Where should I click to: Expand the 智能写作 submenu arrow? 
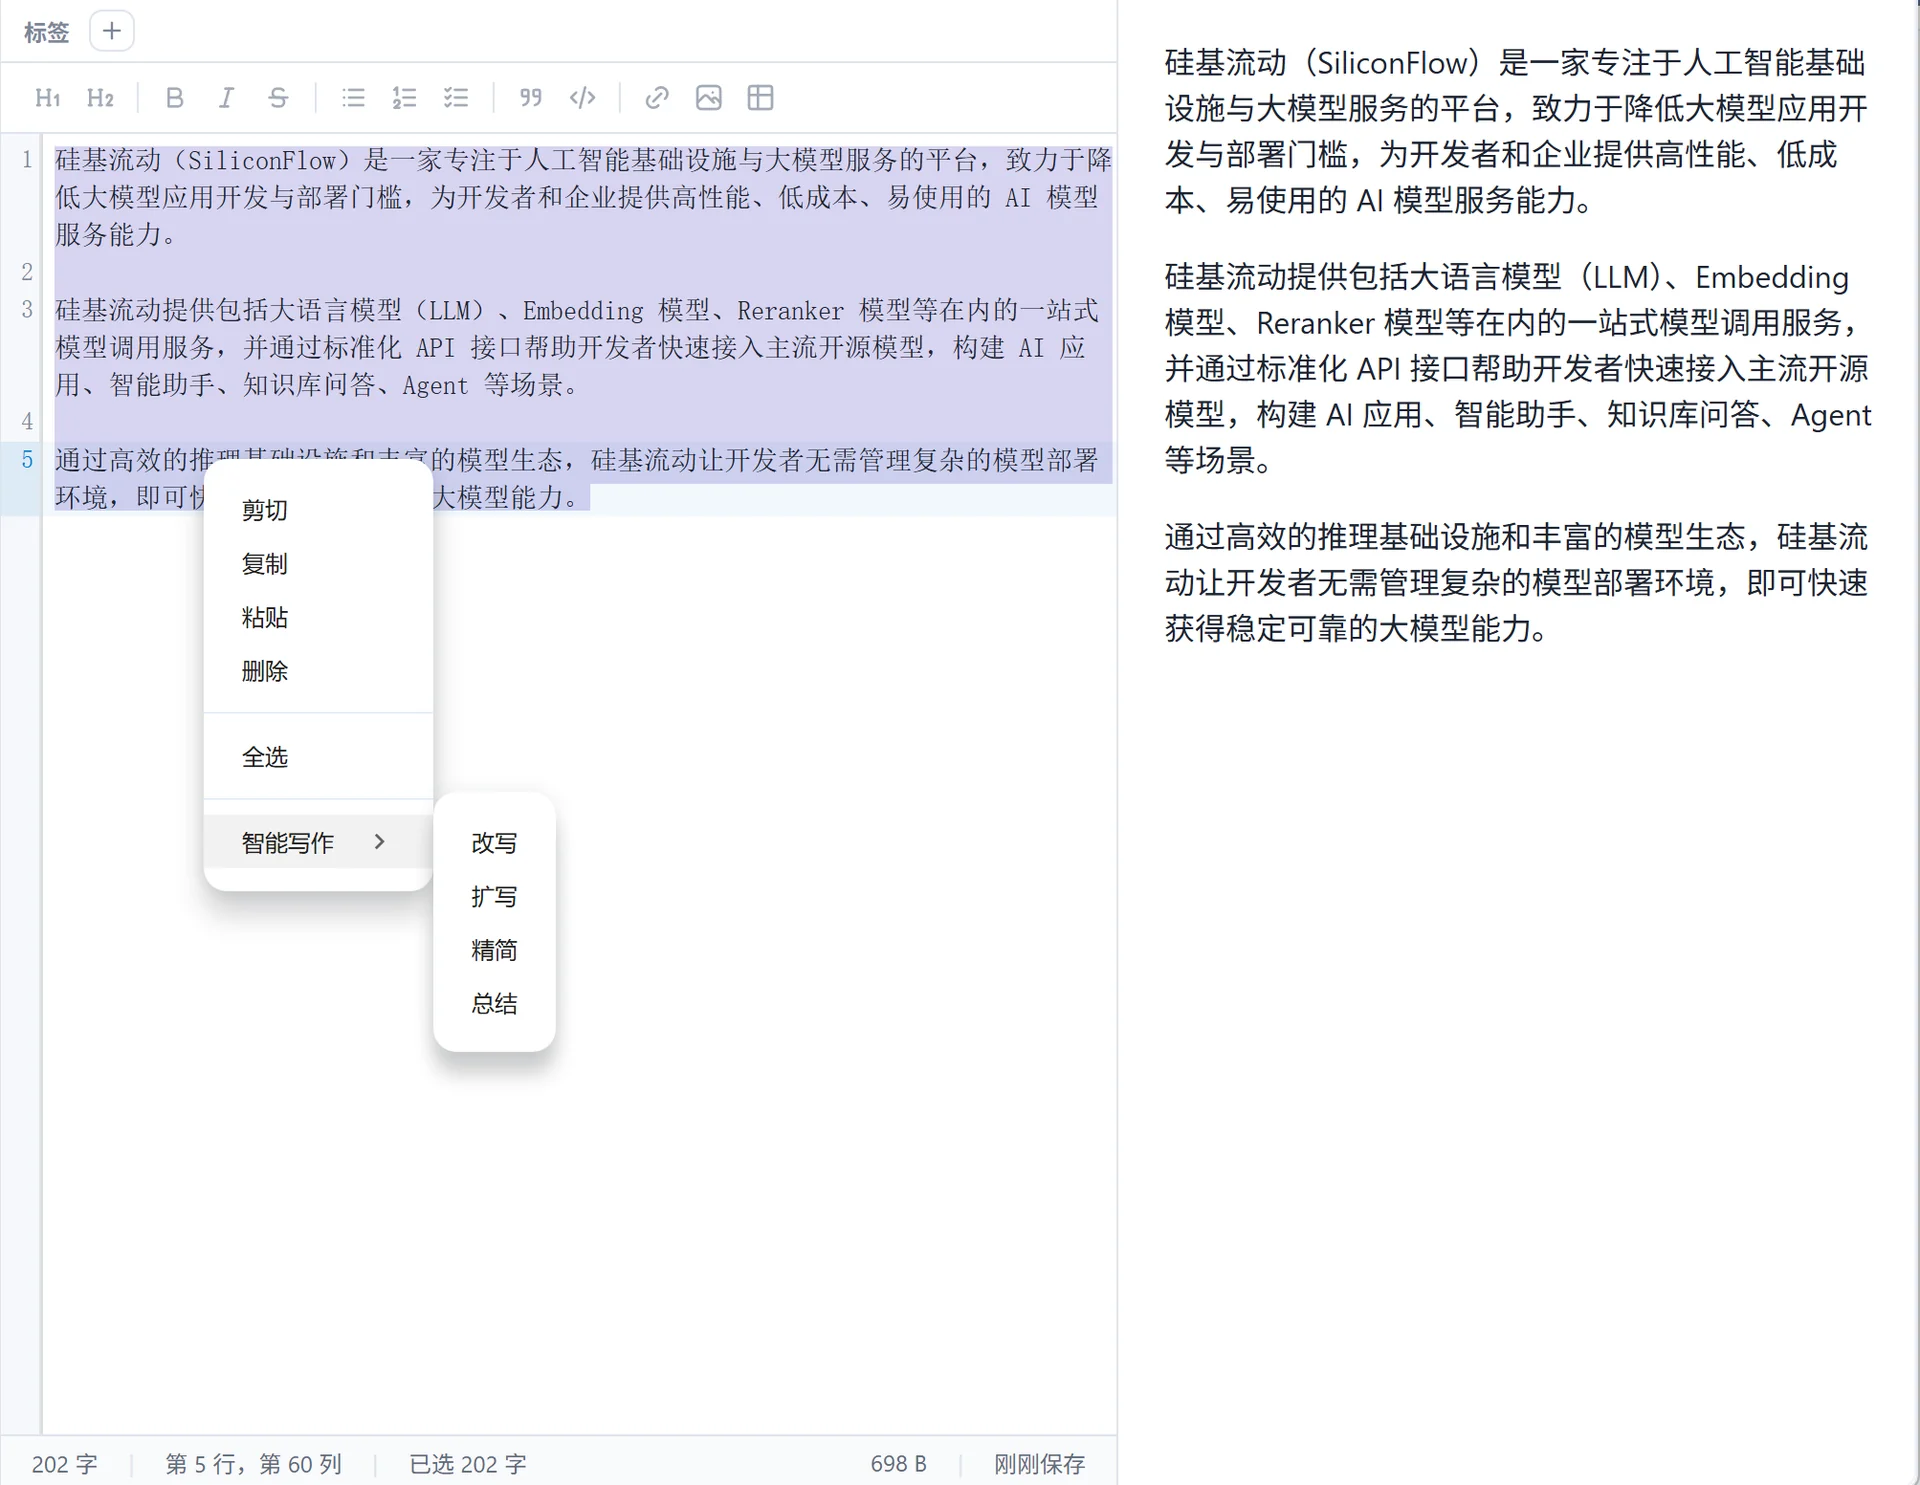[x=379, y=842]
